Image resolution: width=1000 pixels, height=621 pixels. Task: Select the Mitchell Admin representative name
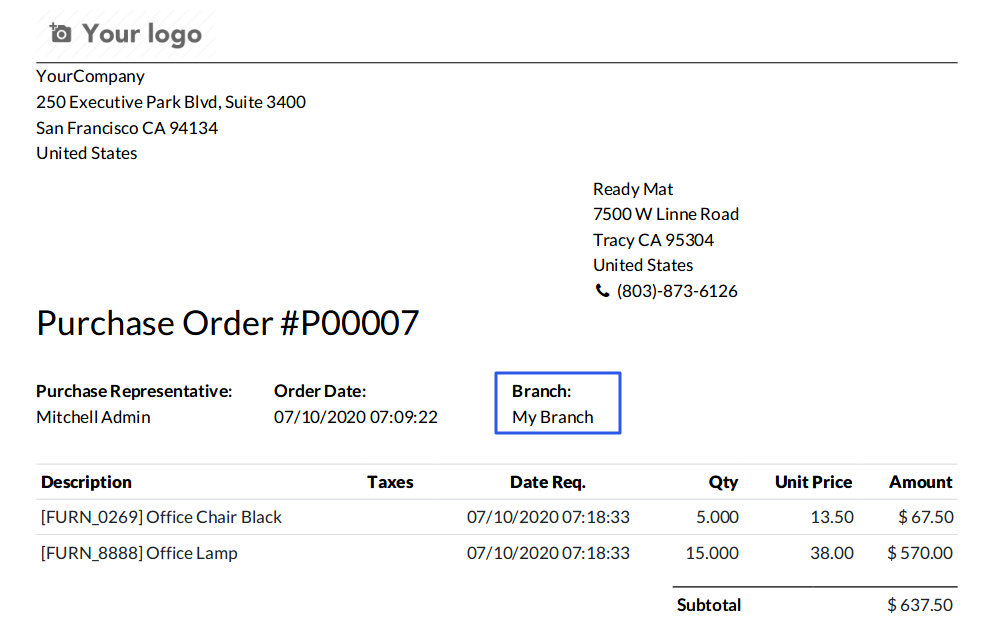[93, 417]
